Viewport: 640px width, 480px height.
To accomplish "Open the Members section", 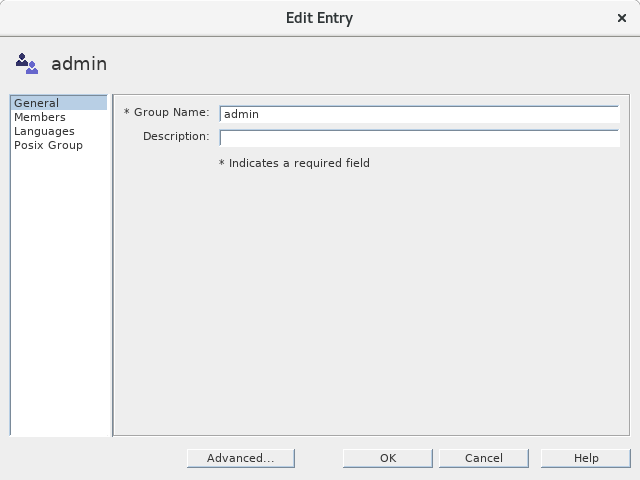I will pyautogui.click(x=40, y=117).
